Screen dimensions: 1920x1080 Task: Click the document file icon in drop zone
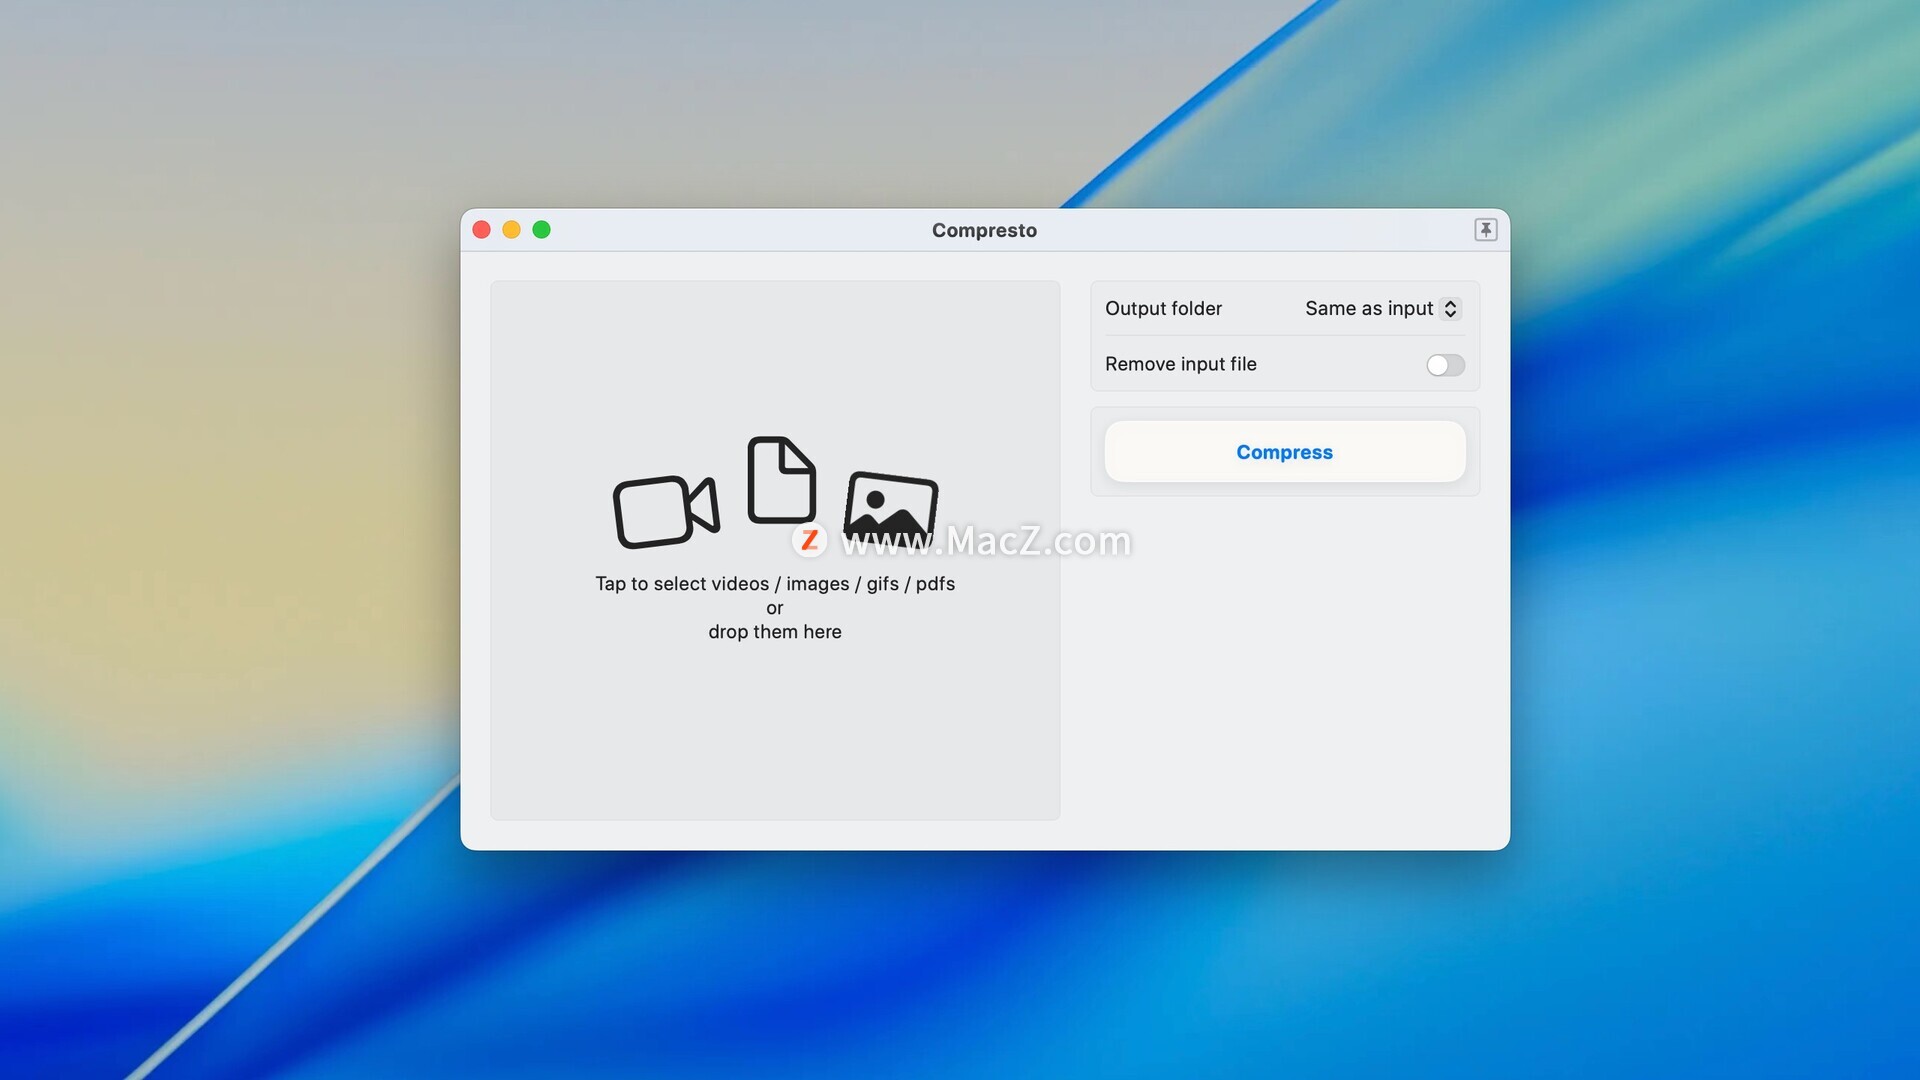coord(781,480)
